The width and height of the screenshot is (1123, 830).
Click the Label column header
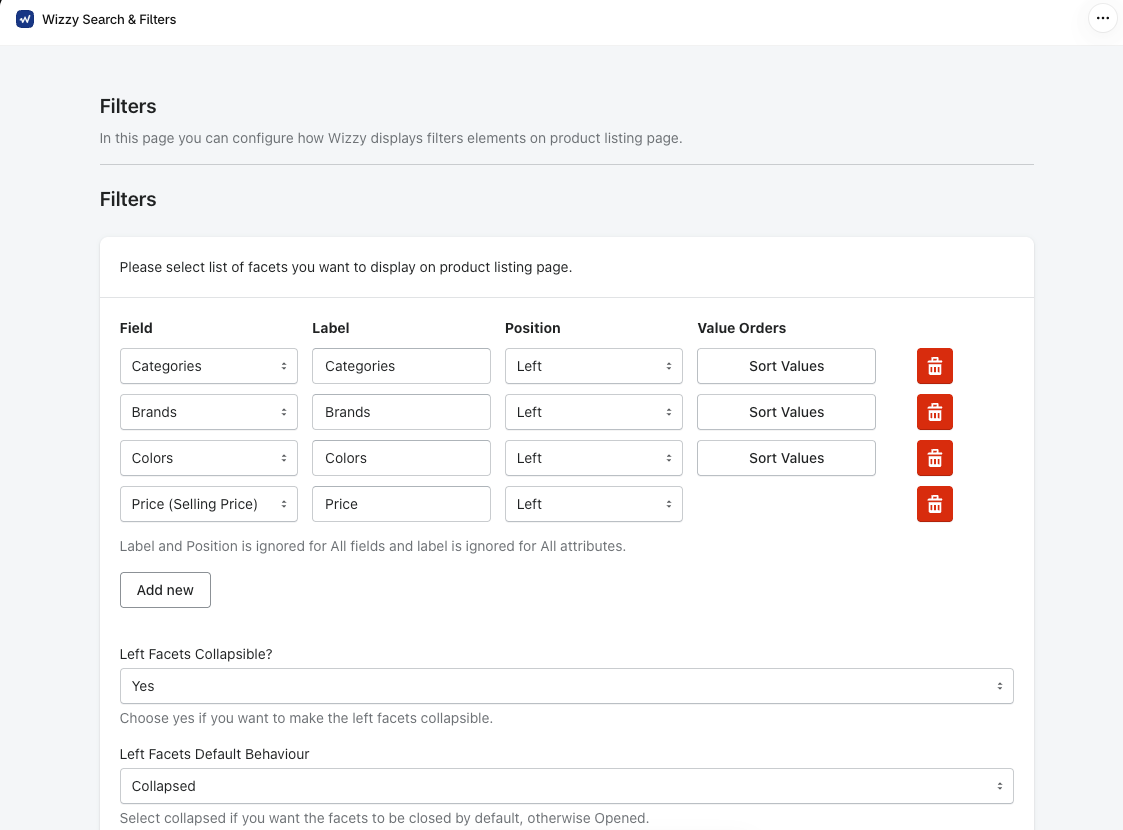(x=330, y=328)
